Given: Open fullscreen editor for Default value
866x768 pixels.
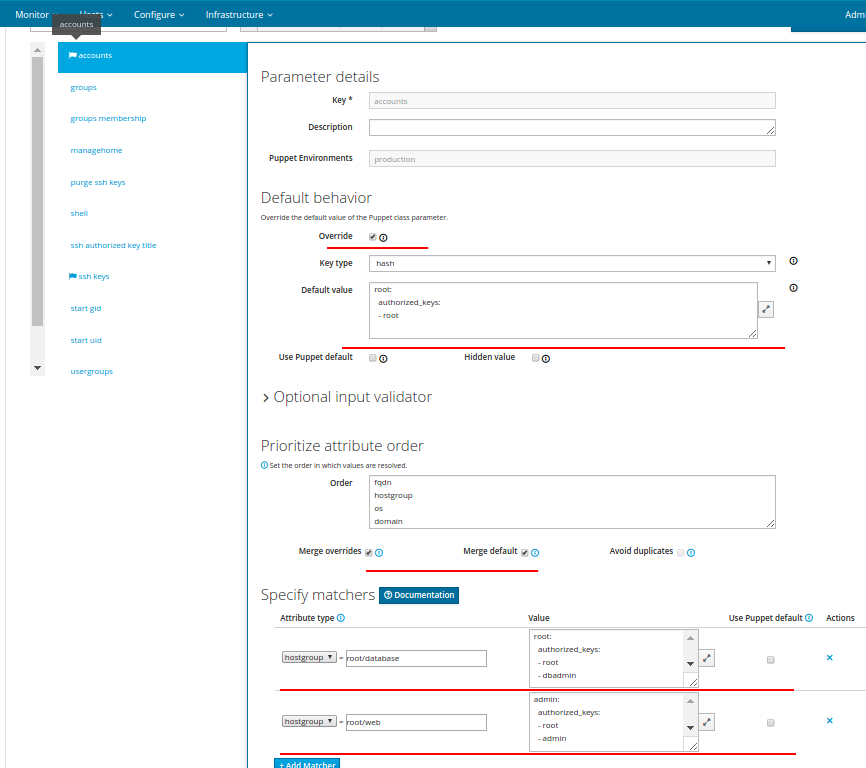Looking at the screenshot, I should pyautogui.click(x=765, y=310).
